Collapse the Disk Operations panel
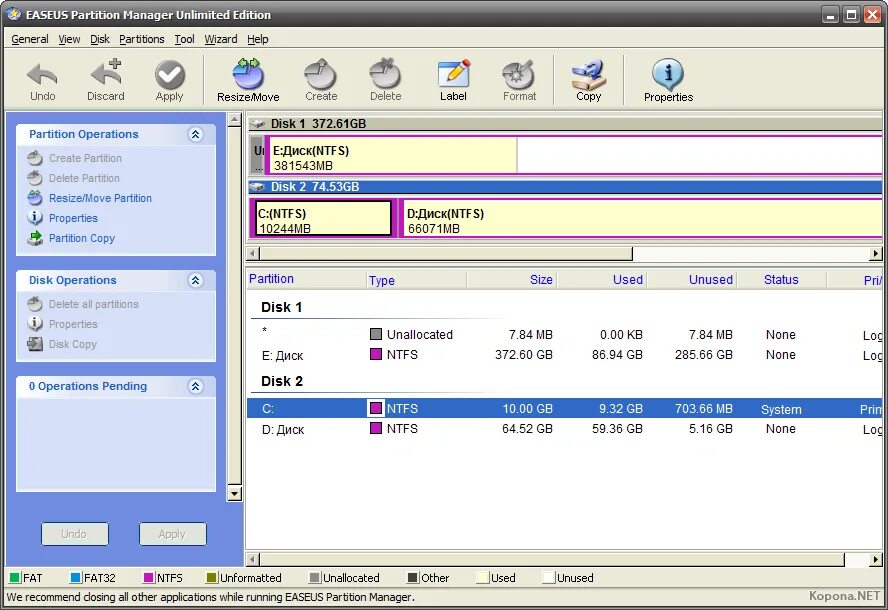888x610 pixels. click(195, 280)
